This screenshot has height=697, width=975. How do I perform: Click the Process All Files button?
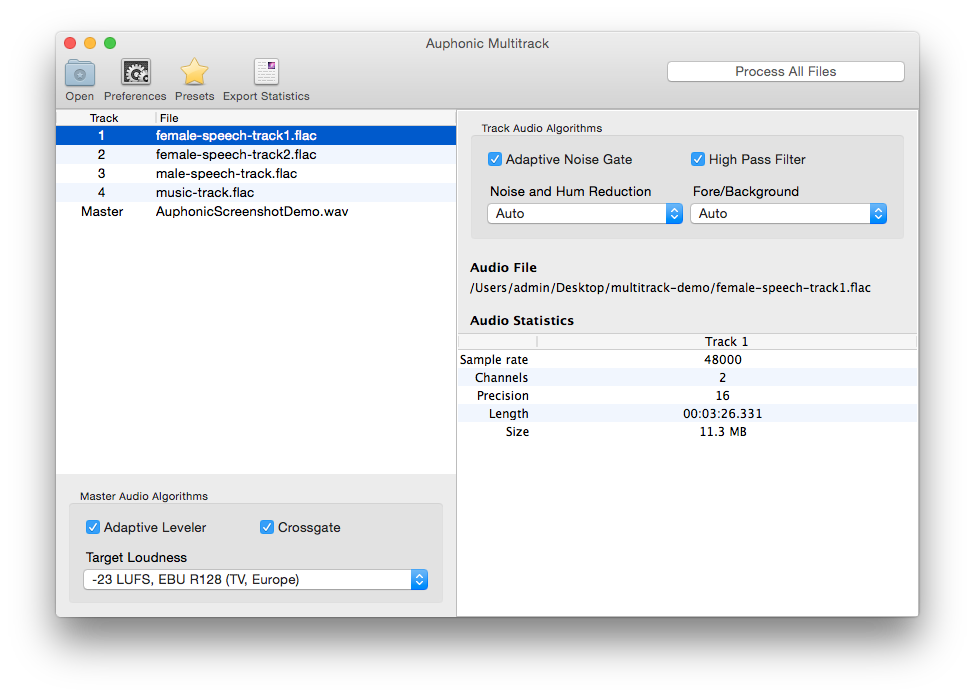pos(785,72)
